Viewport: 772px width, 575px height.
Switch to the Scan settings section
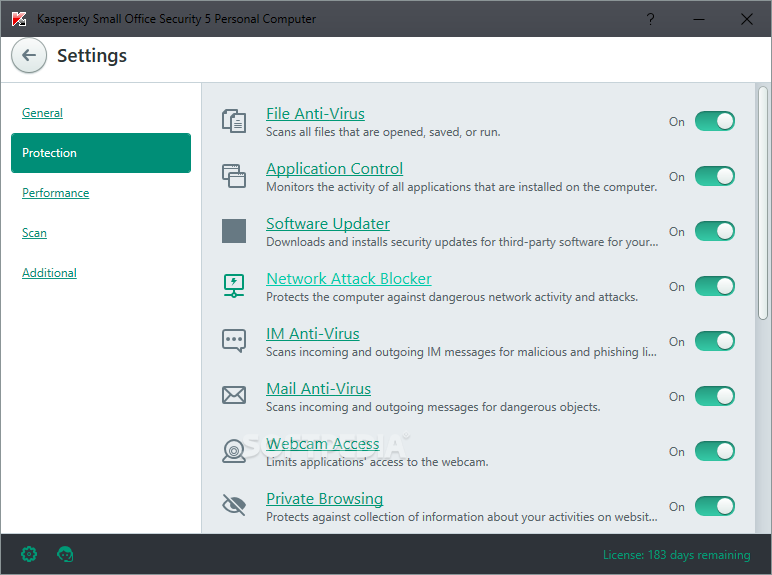coord(34,232)
